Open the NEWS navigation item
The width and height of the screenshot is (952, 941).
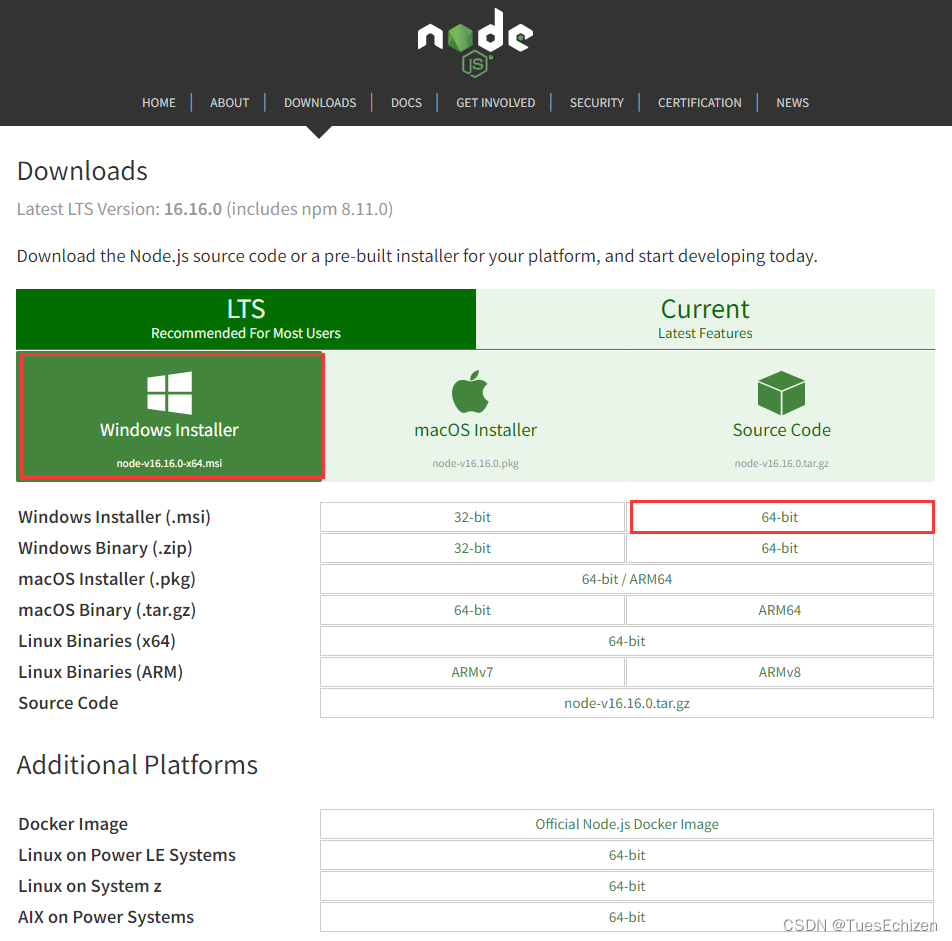(x=792, y=103)
